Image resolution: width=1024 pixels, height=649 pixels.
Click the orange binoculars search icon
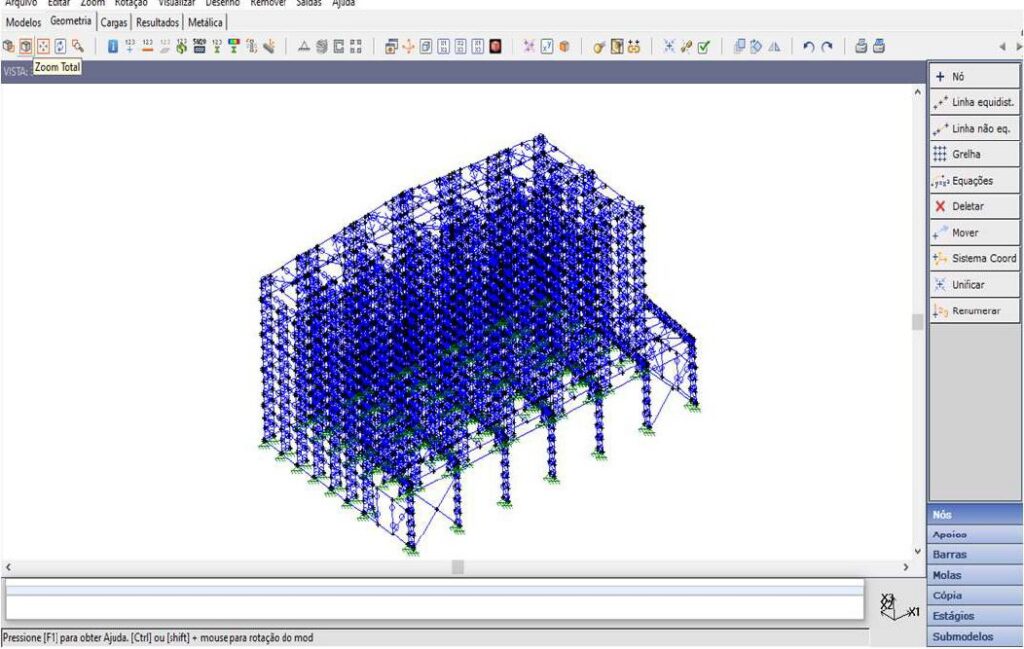633,46
